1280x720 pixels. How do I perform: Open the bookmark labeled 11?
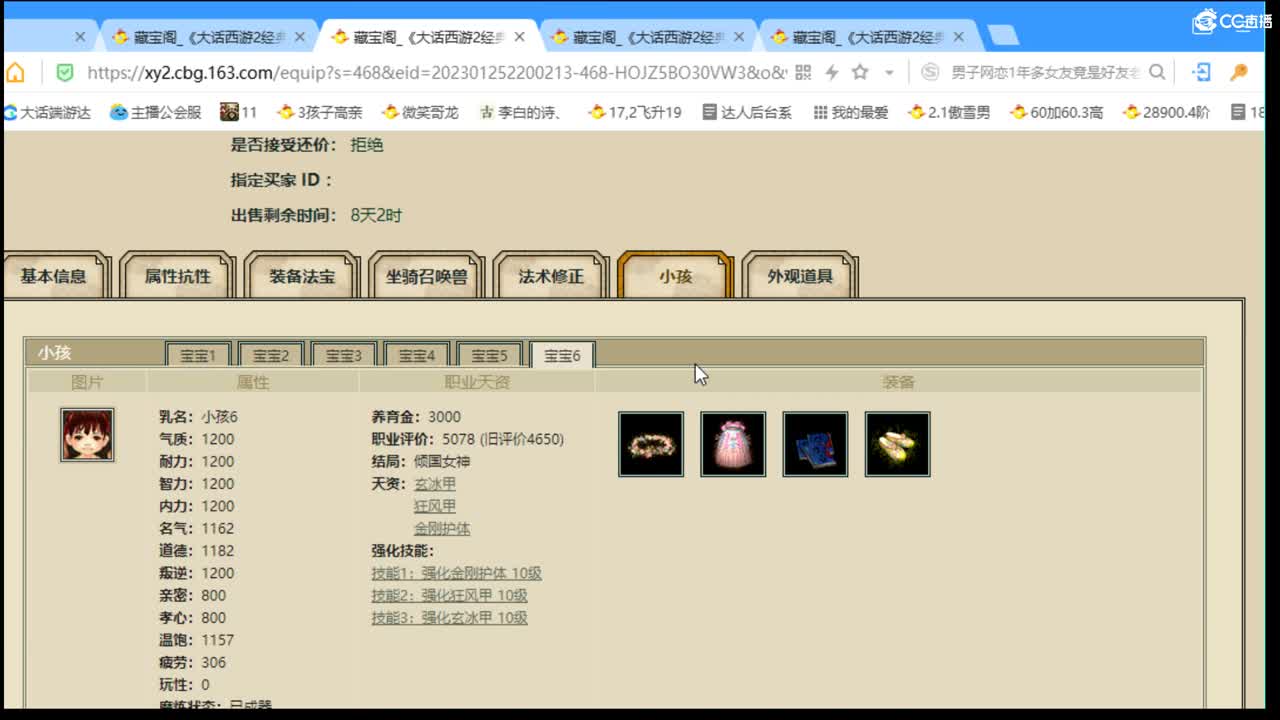pyautogui.click(x=239, y=112)
